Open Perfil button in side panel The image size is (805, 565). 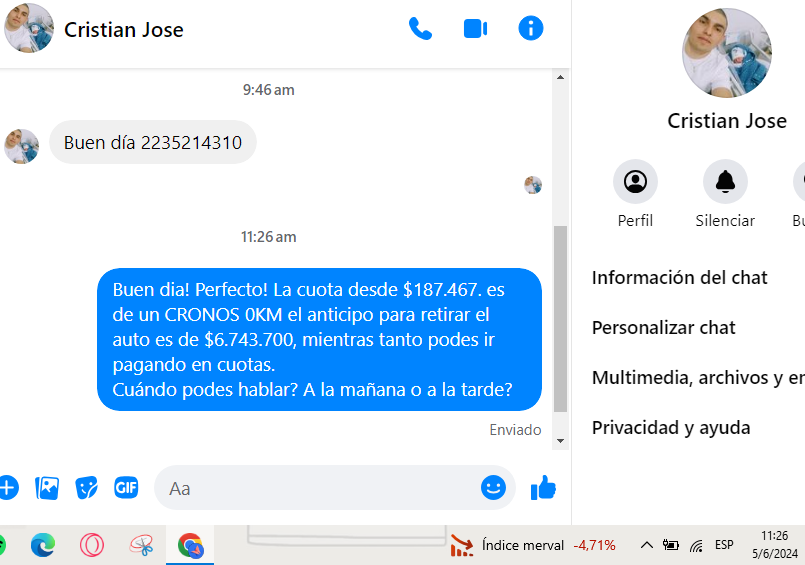point(635,194)
